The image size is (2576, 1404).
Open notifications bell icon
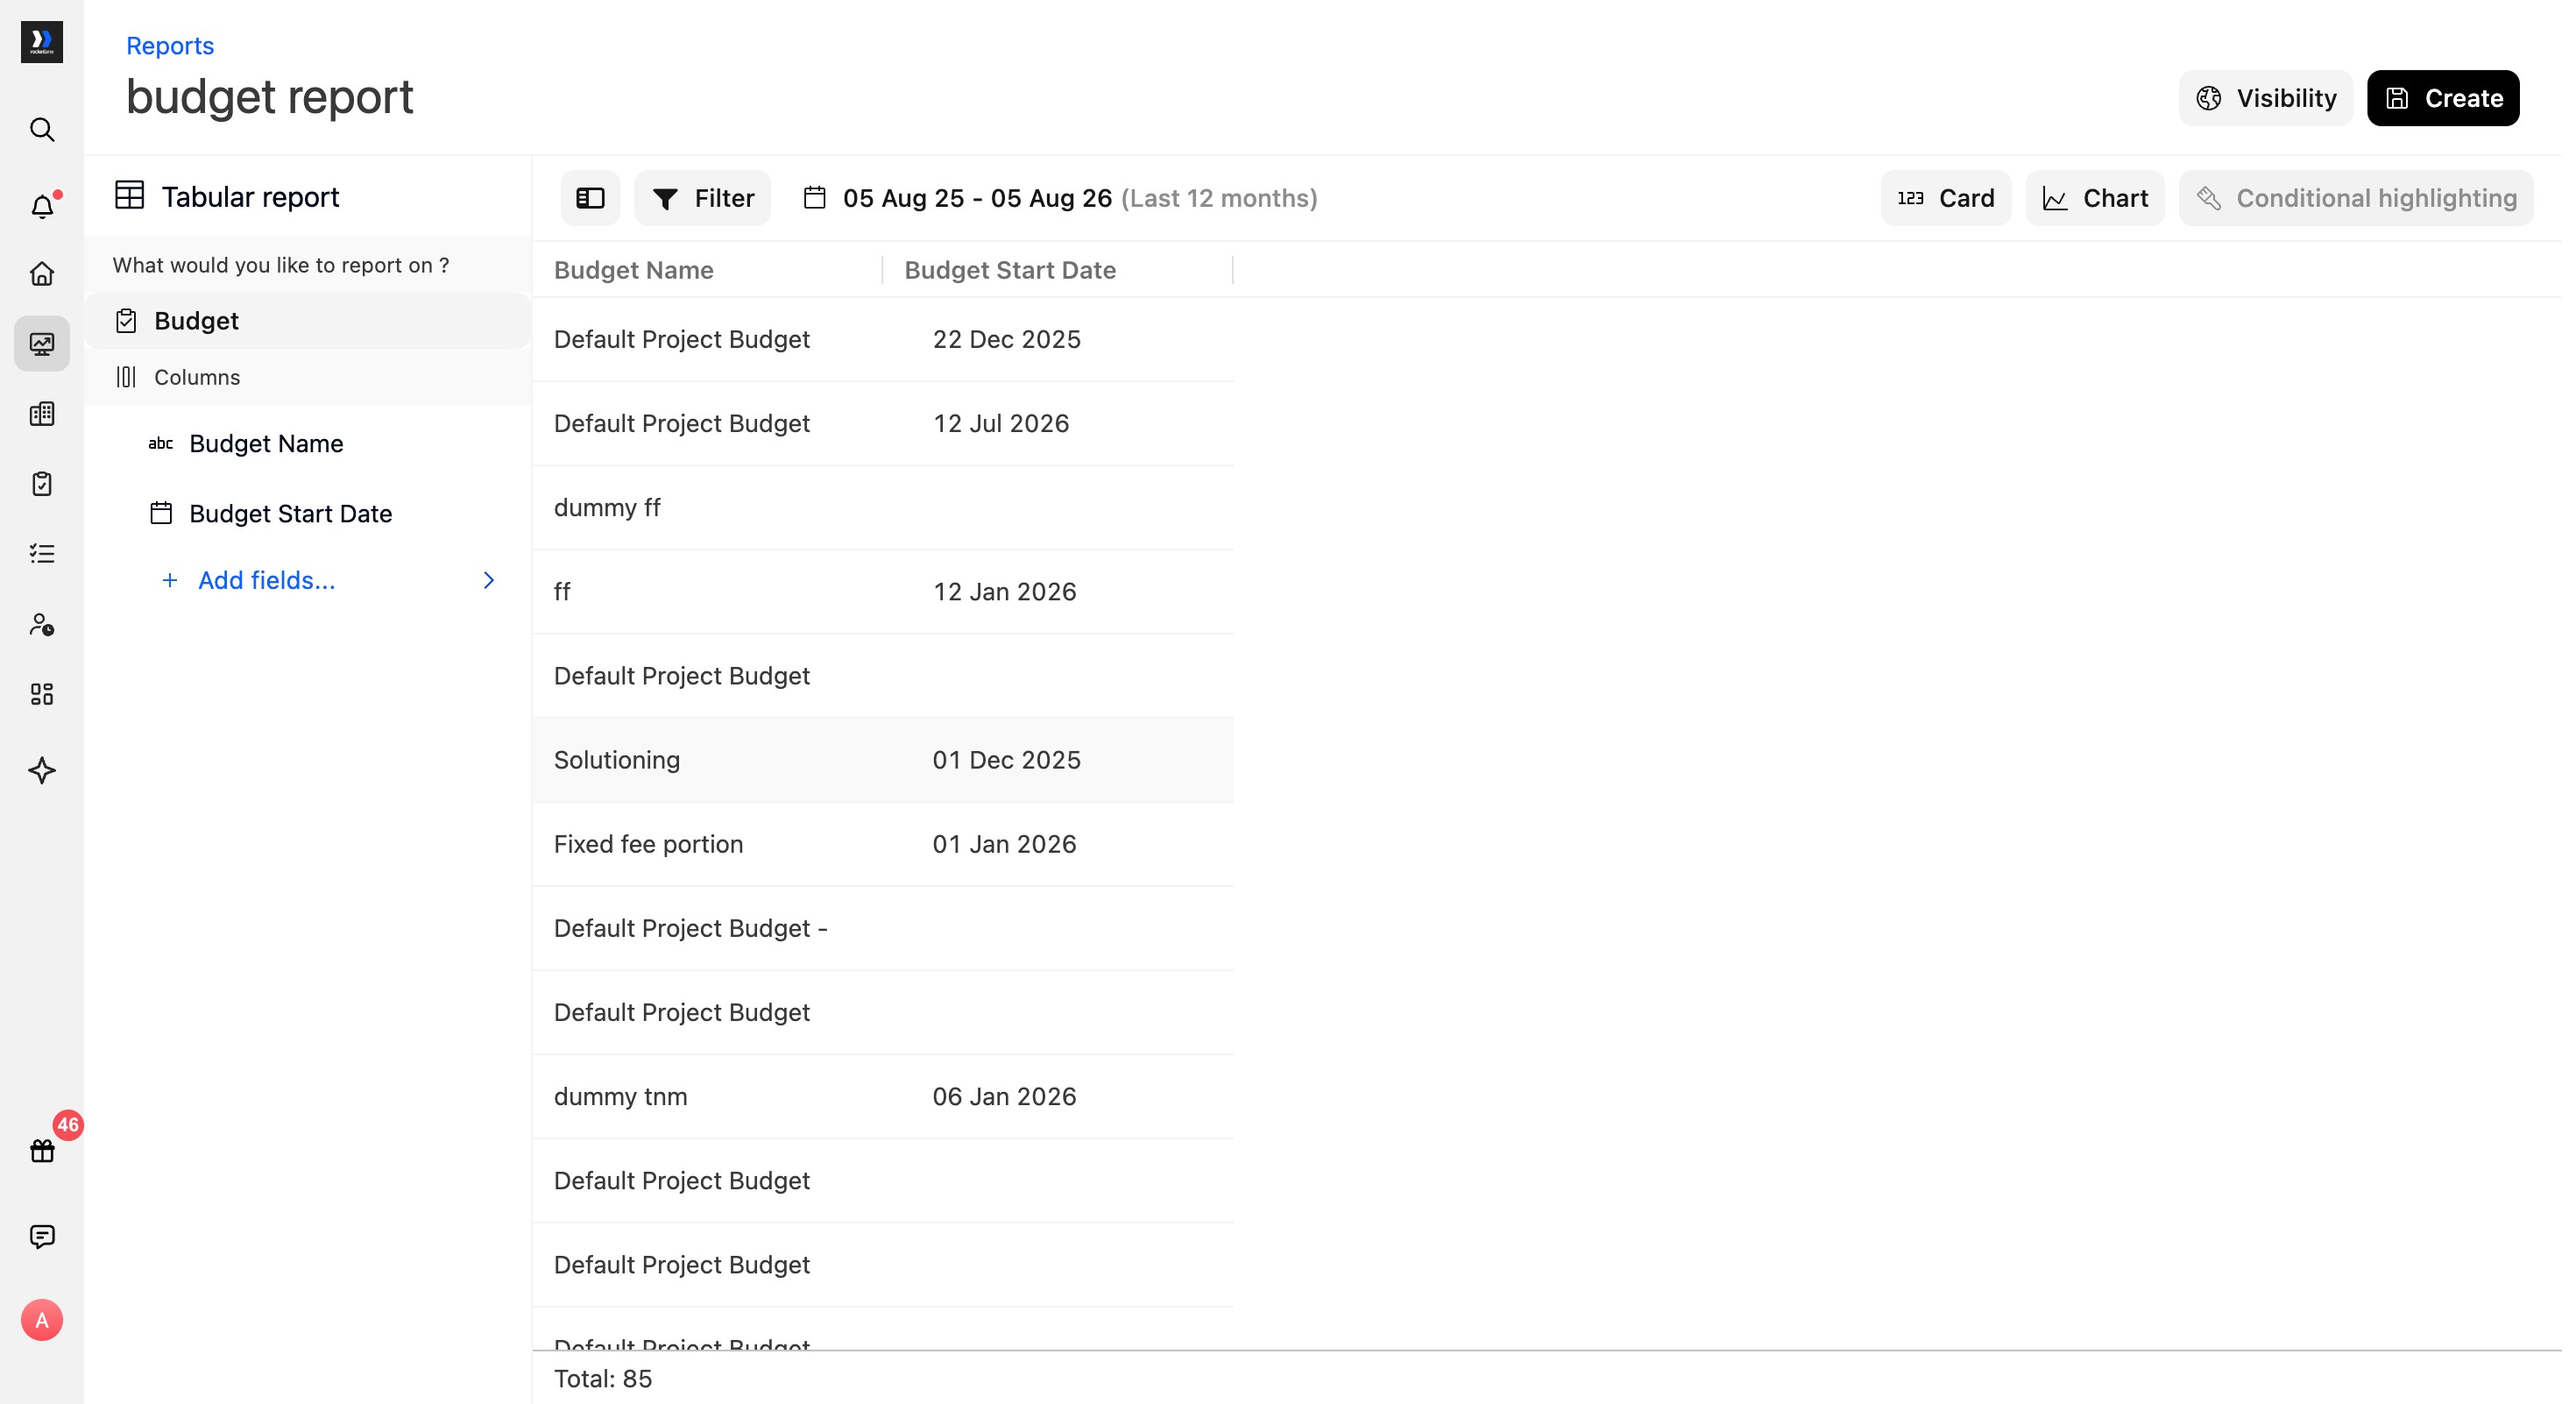(42, 206)
